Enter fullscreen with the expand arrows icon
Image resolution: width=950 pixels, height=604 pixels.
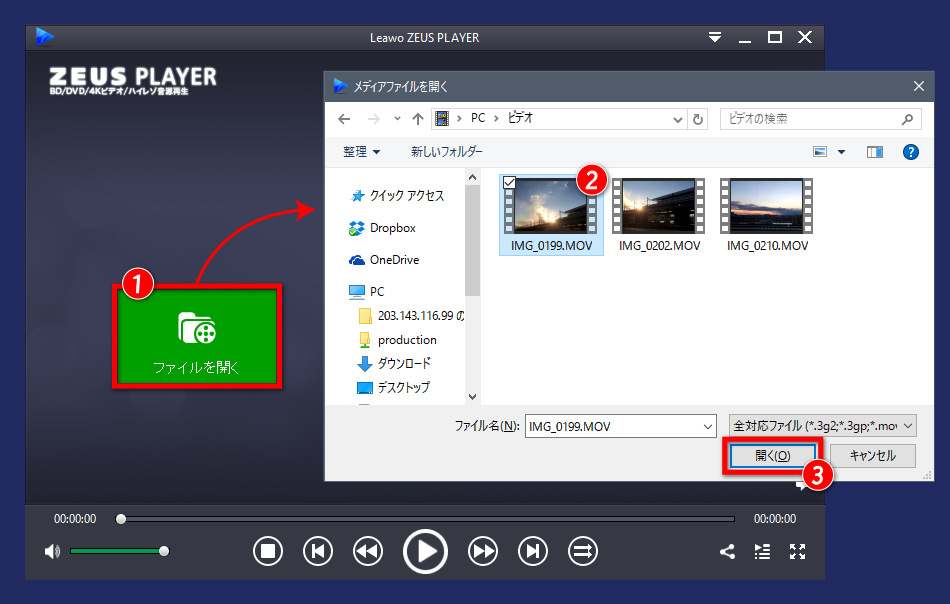(797, 551)
